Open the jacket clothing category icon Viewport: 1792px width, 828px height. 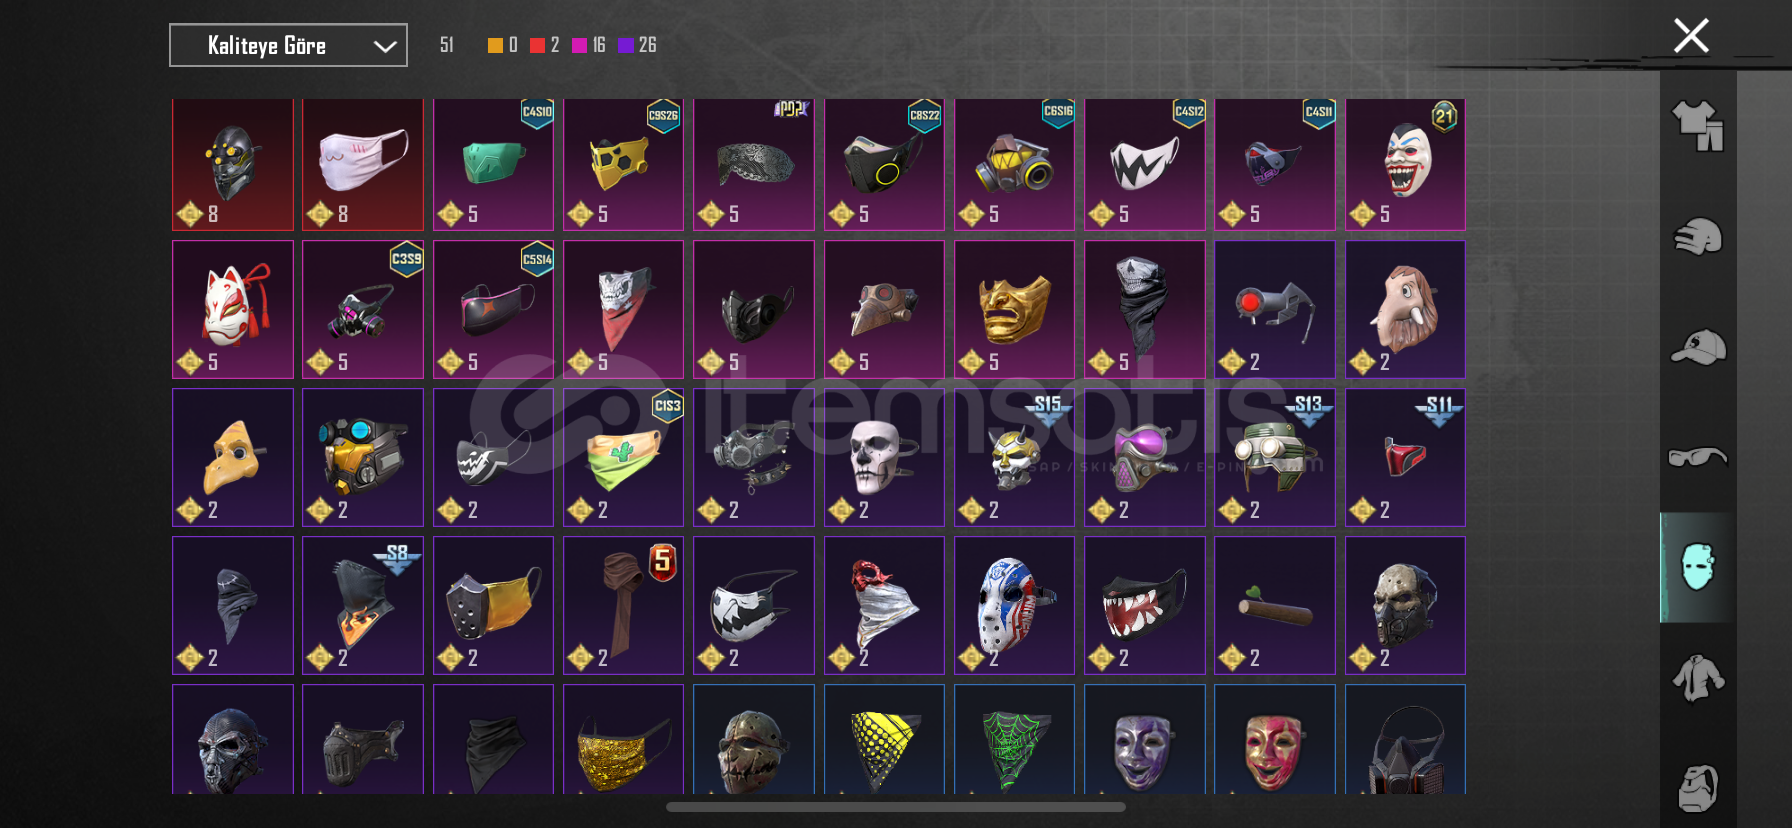click(1698, 678)
